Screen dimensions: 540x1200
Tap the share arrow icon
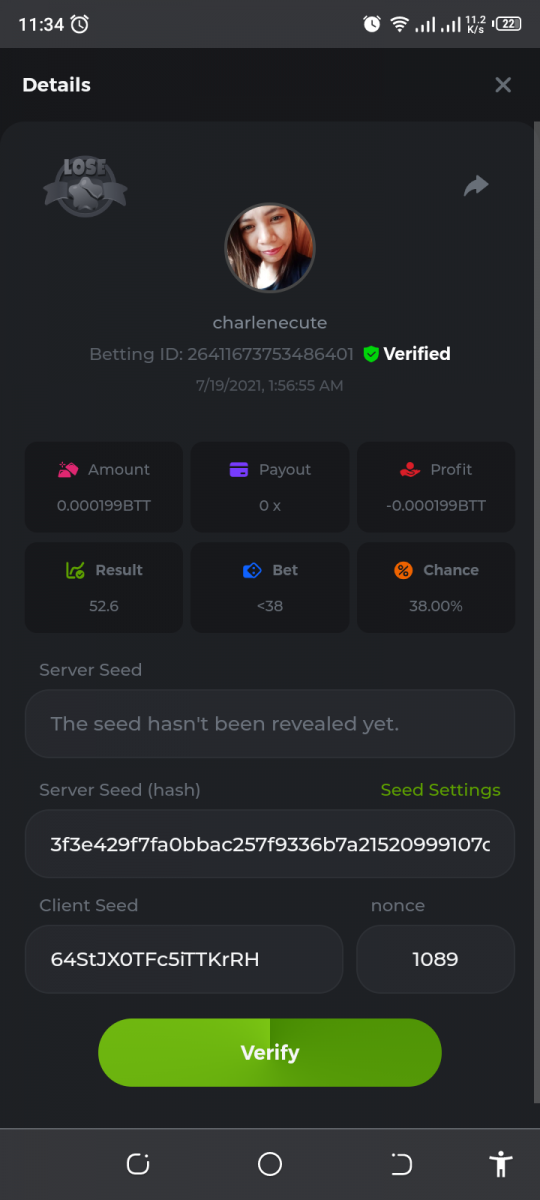tap(476, 185)
